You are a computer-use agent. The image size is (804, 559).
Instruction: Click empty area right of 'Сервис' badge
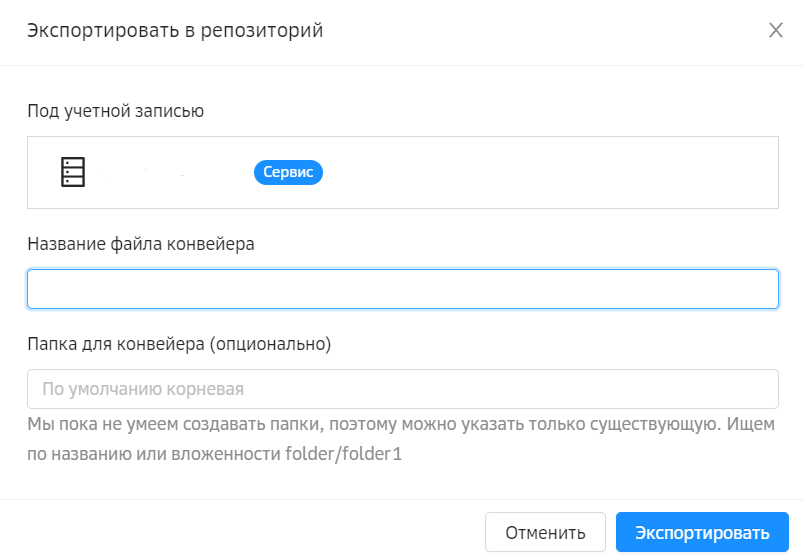pos(550,172)
